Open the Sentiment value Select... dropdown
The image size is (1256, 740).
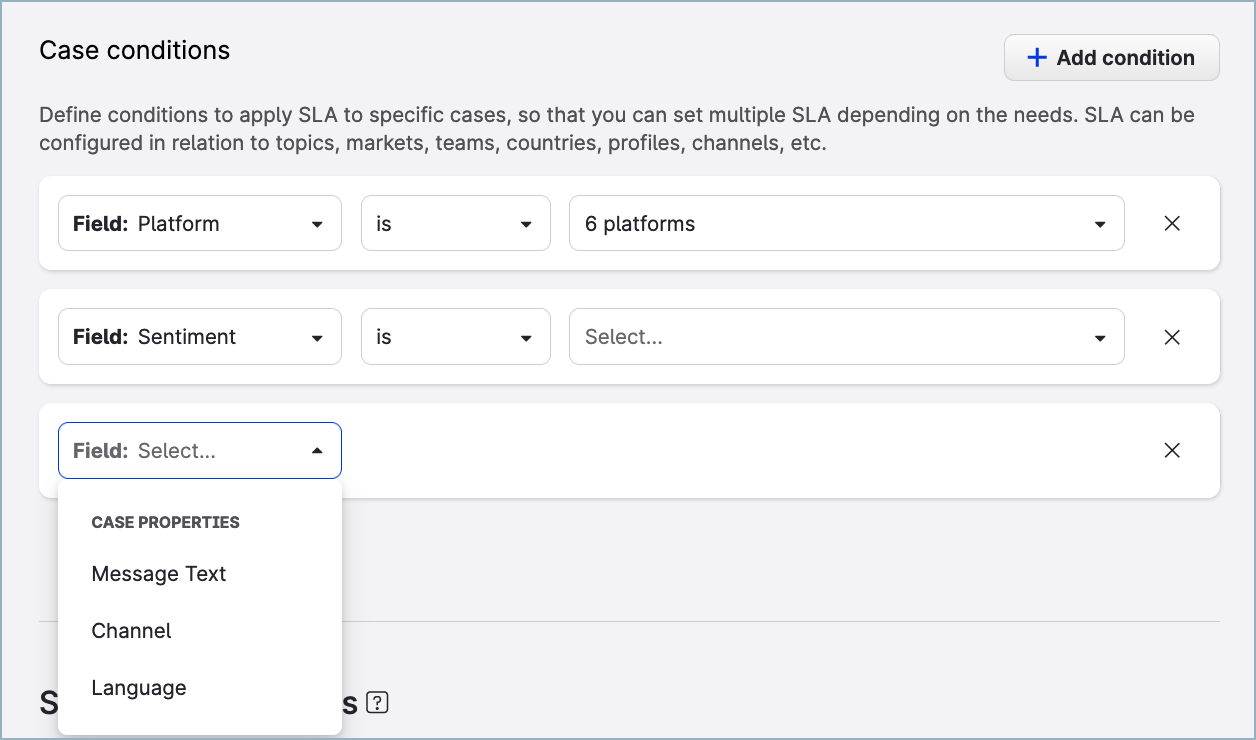[845, 337]
